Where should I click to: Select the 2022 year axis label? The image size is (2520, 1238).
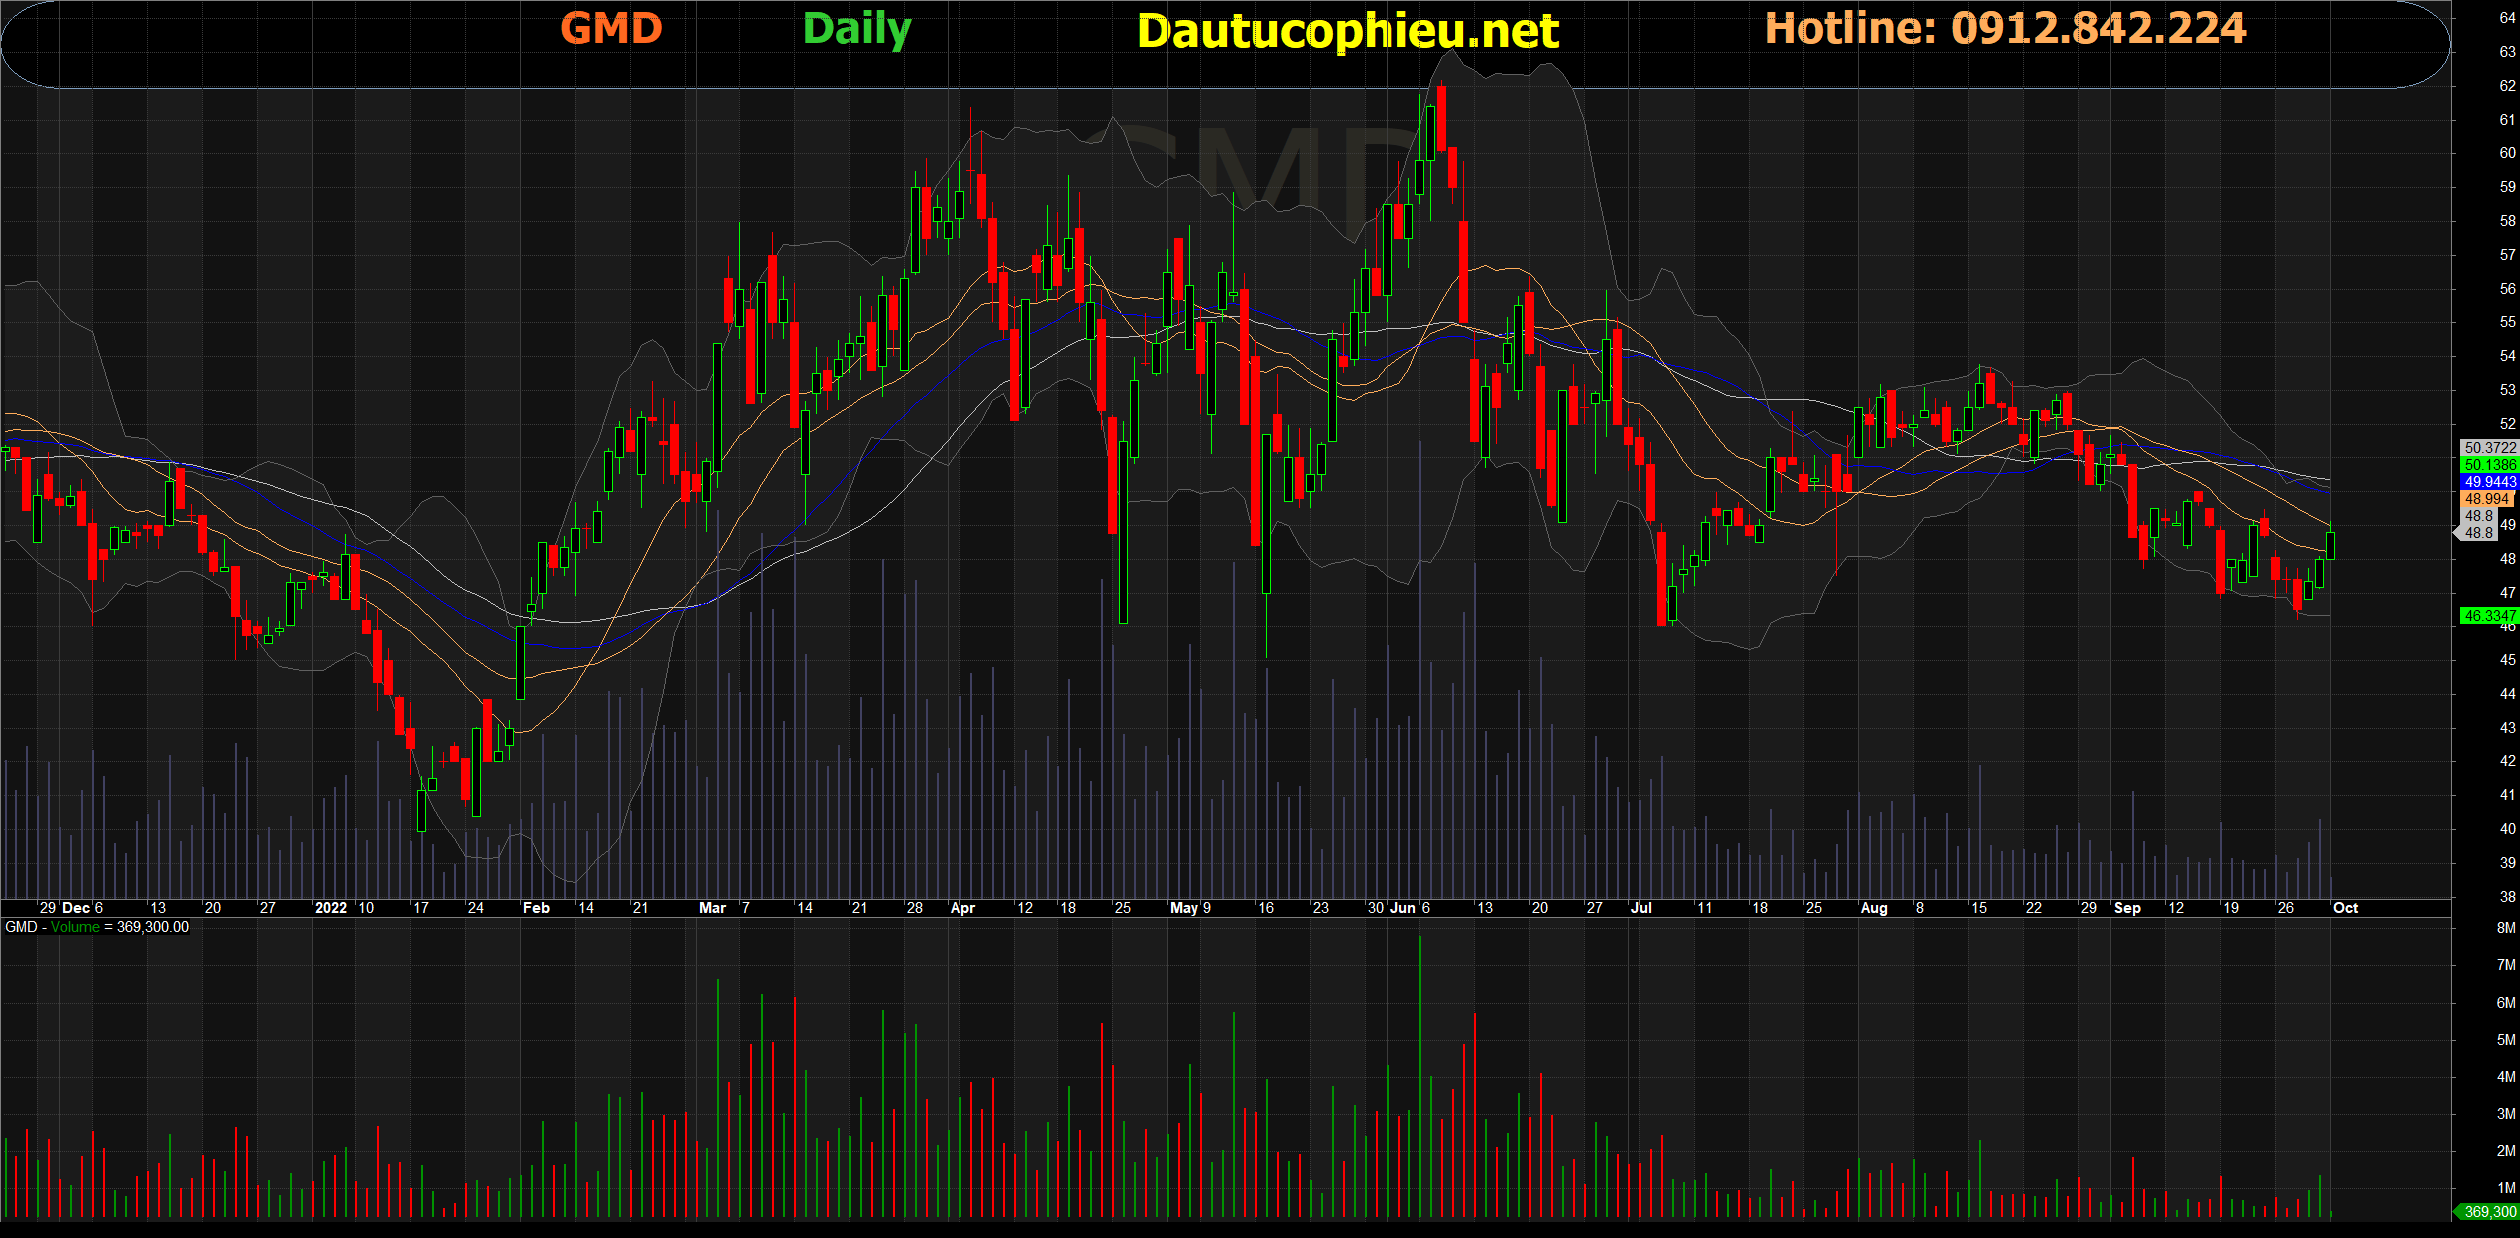(330, 908)
